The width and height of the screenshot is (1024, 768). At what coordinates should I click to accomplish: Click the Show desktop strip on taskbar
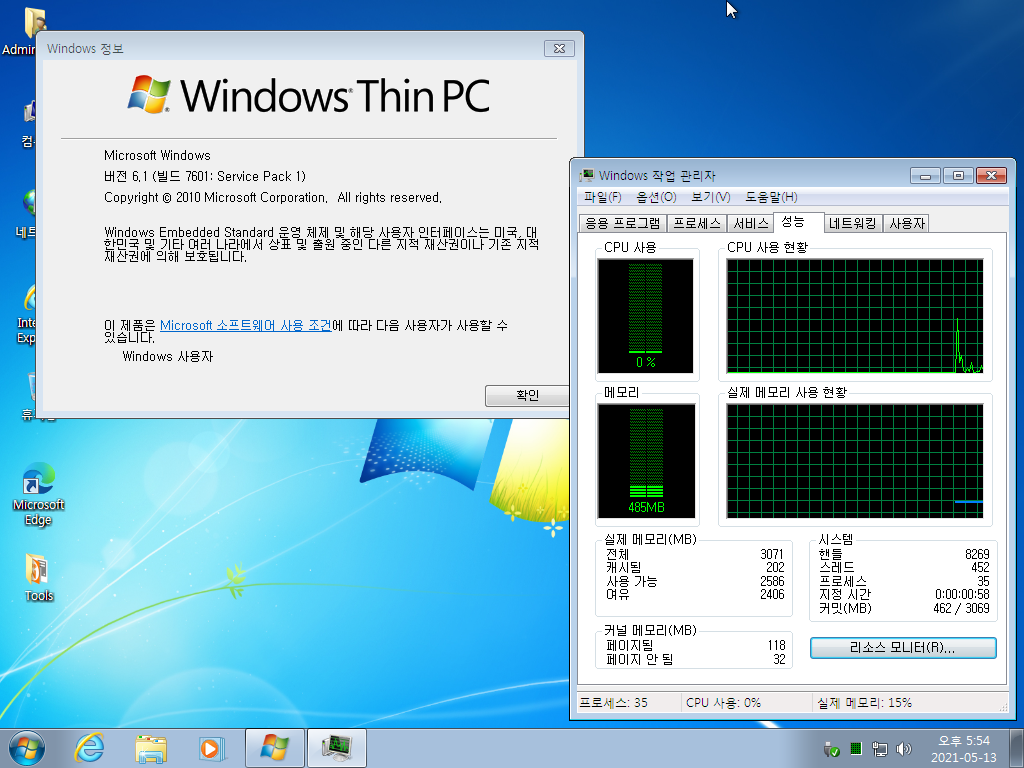(x=1017, y=748)
